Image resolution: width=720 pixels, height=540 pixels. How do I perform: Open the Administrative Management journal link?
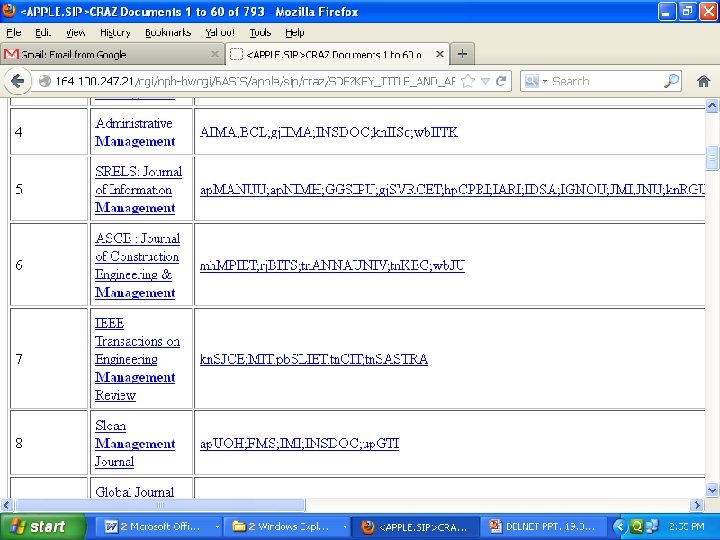point(135,132)
